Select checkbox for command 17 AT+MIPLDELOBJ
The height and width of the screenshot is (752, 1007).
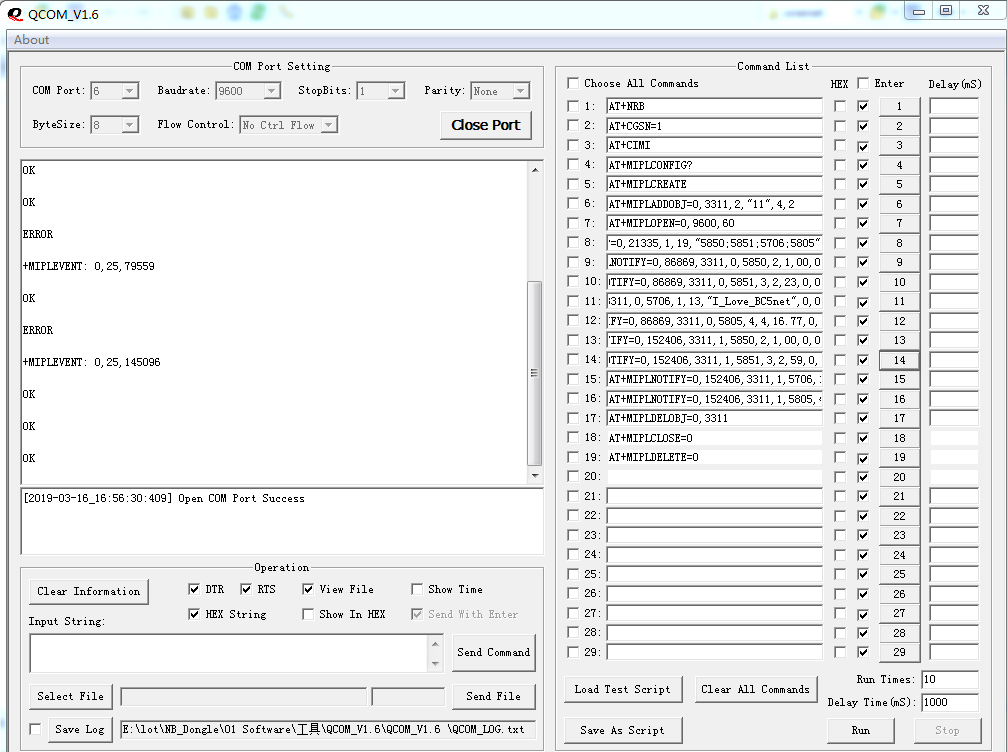coord(573,418)
